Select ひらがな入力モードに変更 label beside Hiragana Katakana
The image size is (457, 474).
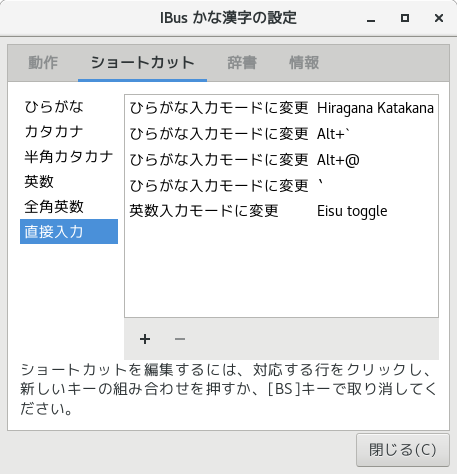coord(219,108)
